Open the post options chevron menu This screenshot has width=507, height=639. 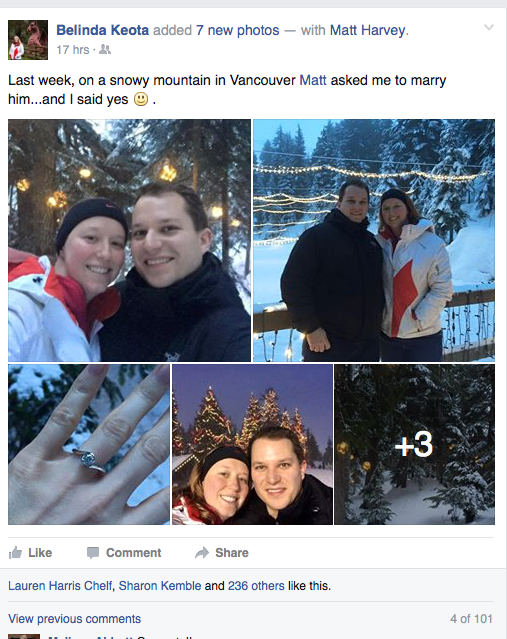click(x=489, y=28)
